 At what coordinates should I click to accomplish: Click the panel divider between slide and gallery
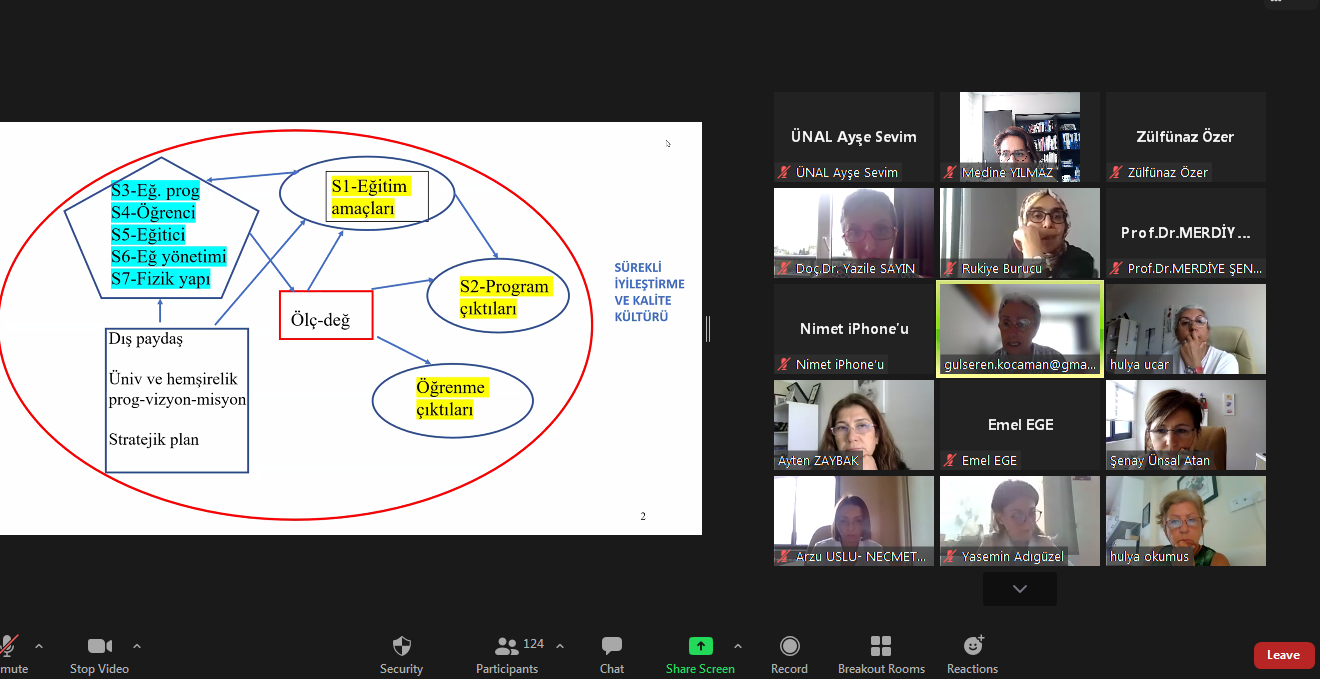pyautogui.click(x=709, y=329)
